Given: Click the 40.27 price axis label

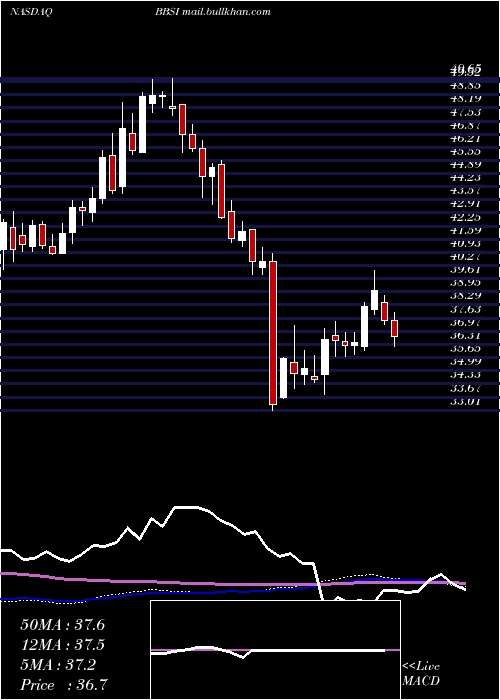Looking at the screenshot, I should 465,256.
